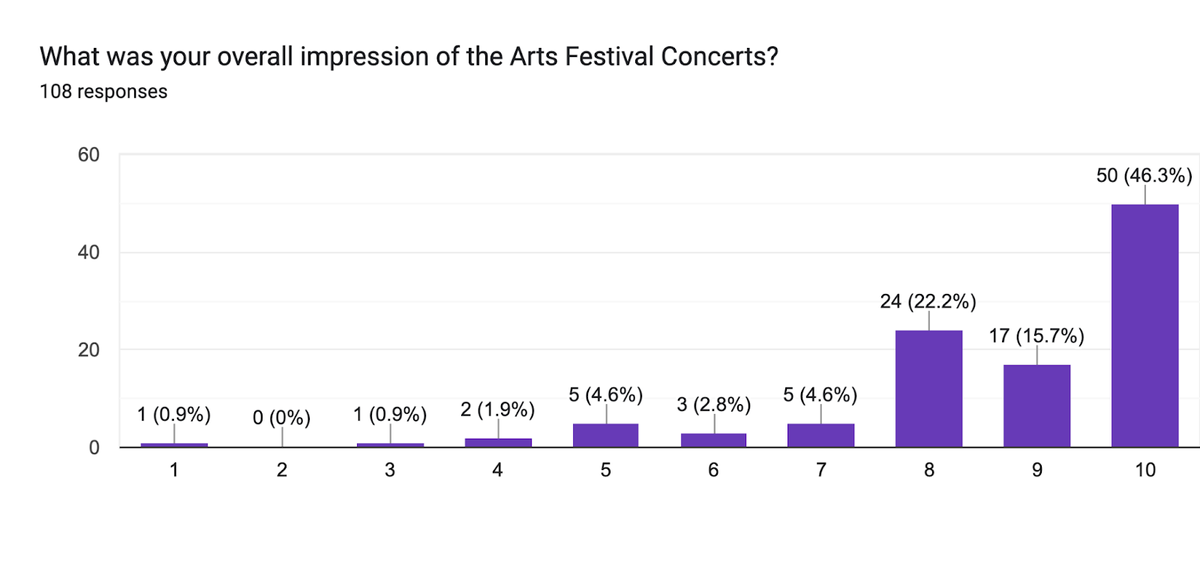Viewport: 1200px width, 569px height.
Task: Click the bar for rating 6
Action: click(712, 440)
